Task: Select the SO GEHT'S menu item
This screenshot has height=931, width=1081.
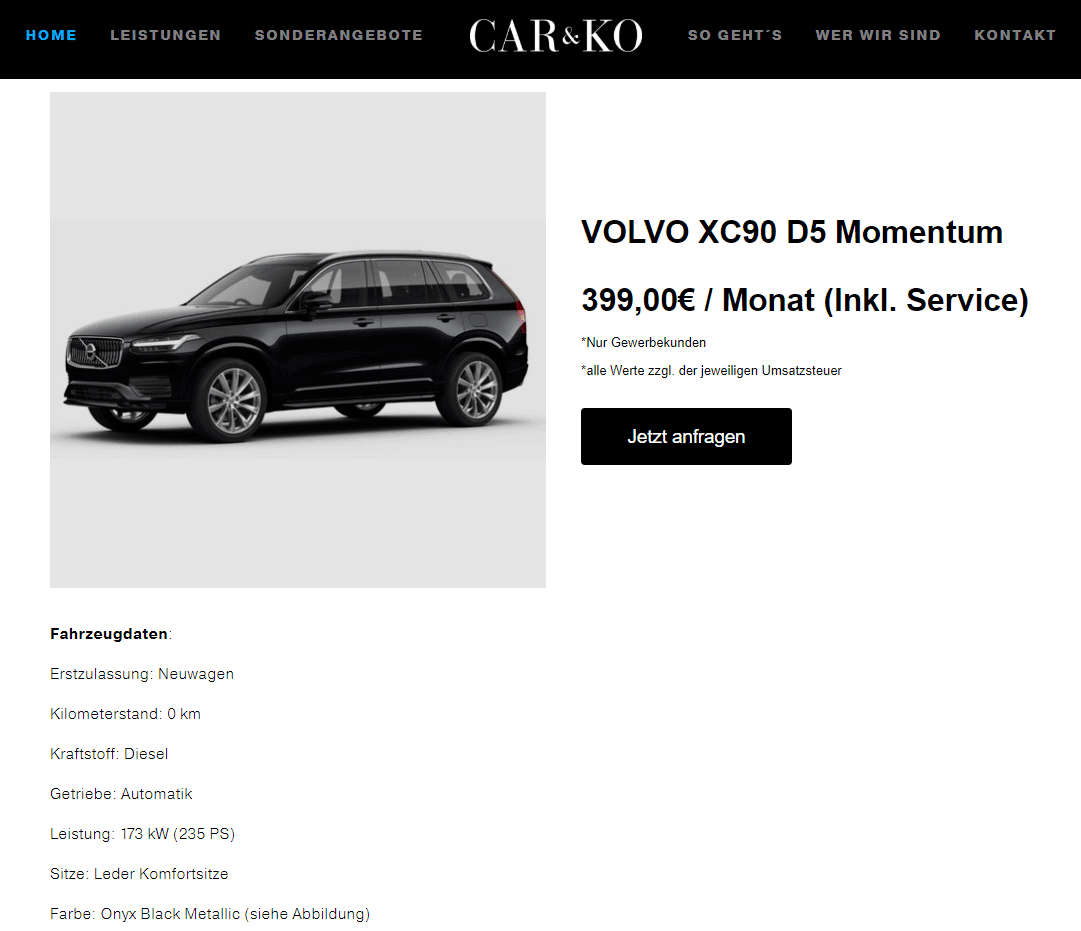Action: (x=735, y=35)
